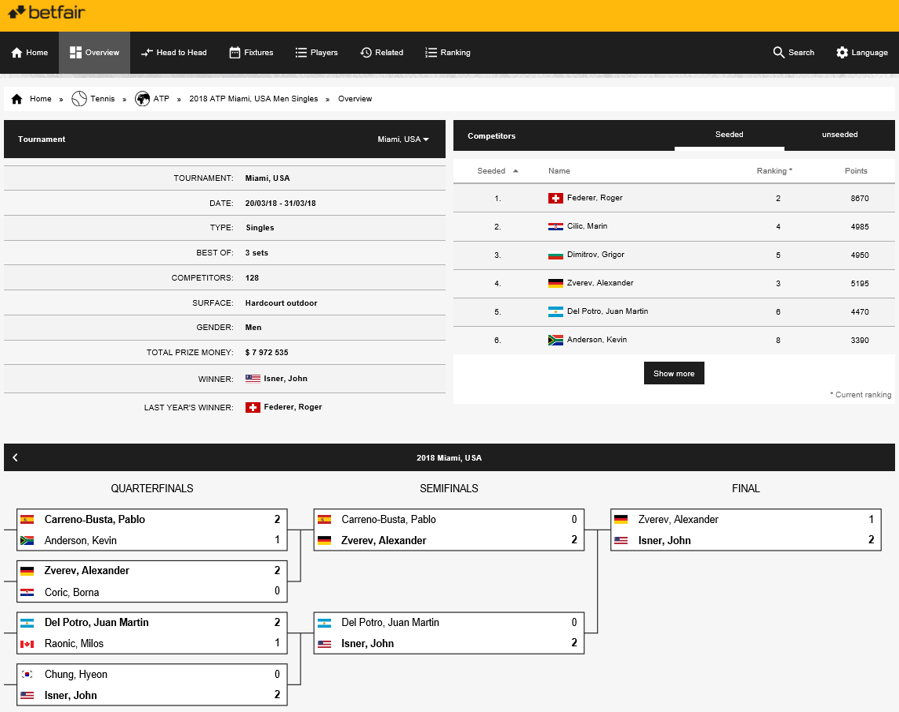Click the Search magnifier icon
Viewport: 899px width, 712px height.
(x=779, y=53)
